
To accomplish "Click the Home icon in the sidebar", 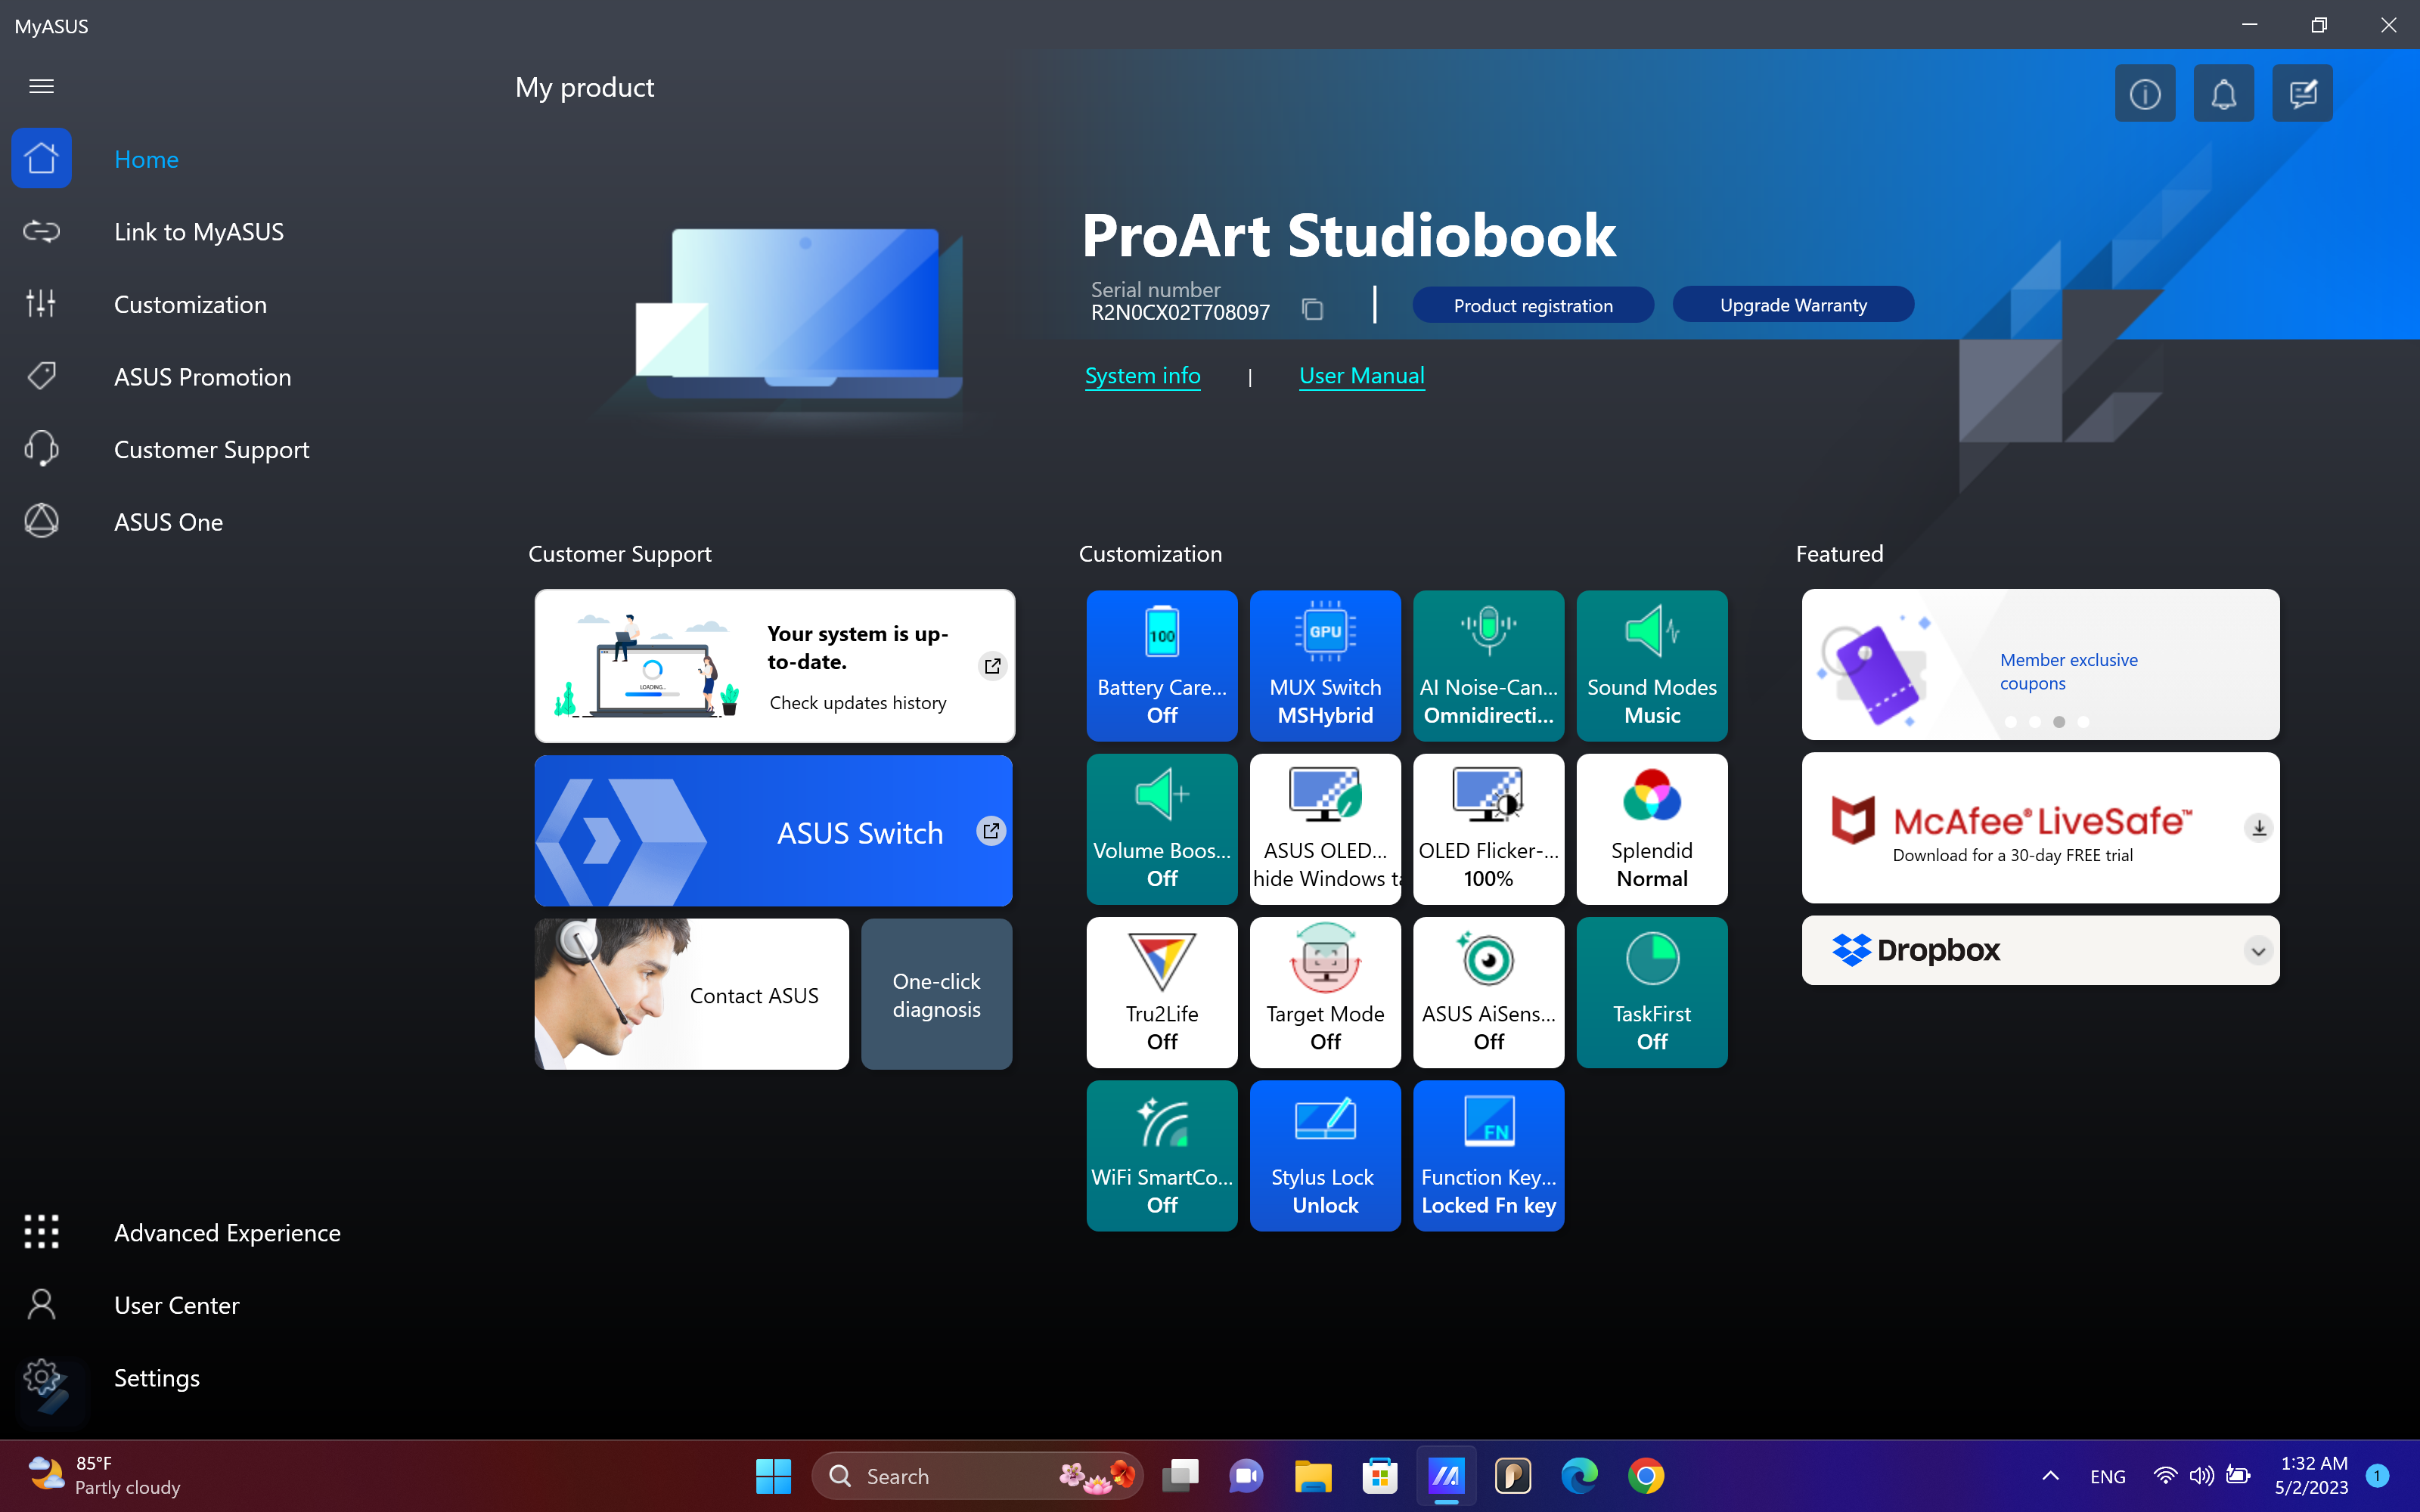I will pos(41,158).
